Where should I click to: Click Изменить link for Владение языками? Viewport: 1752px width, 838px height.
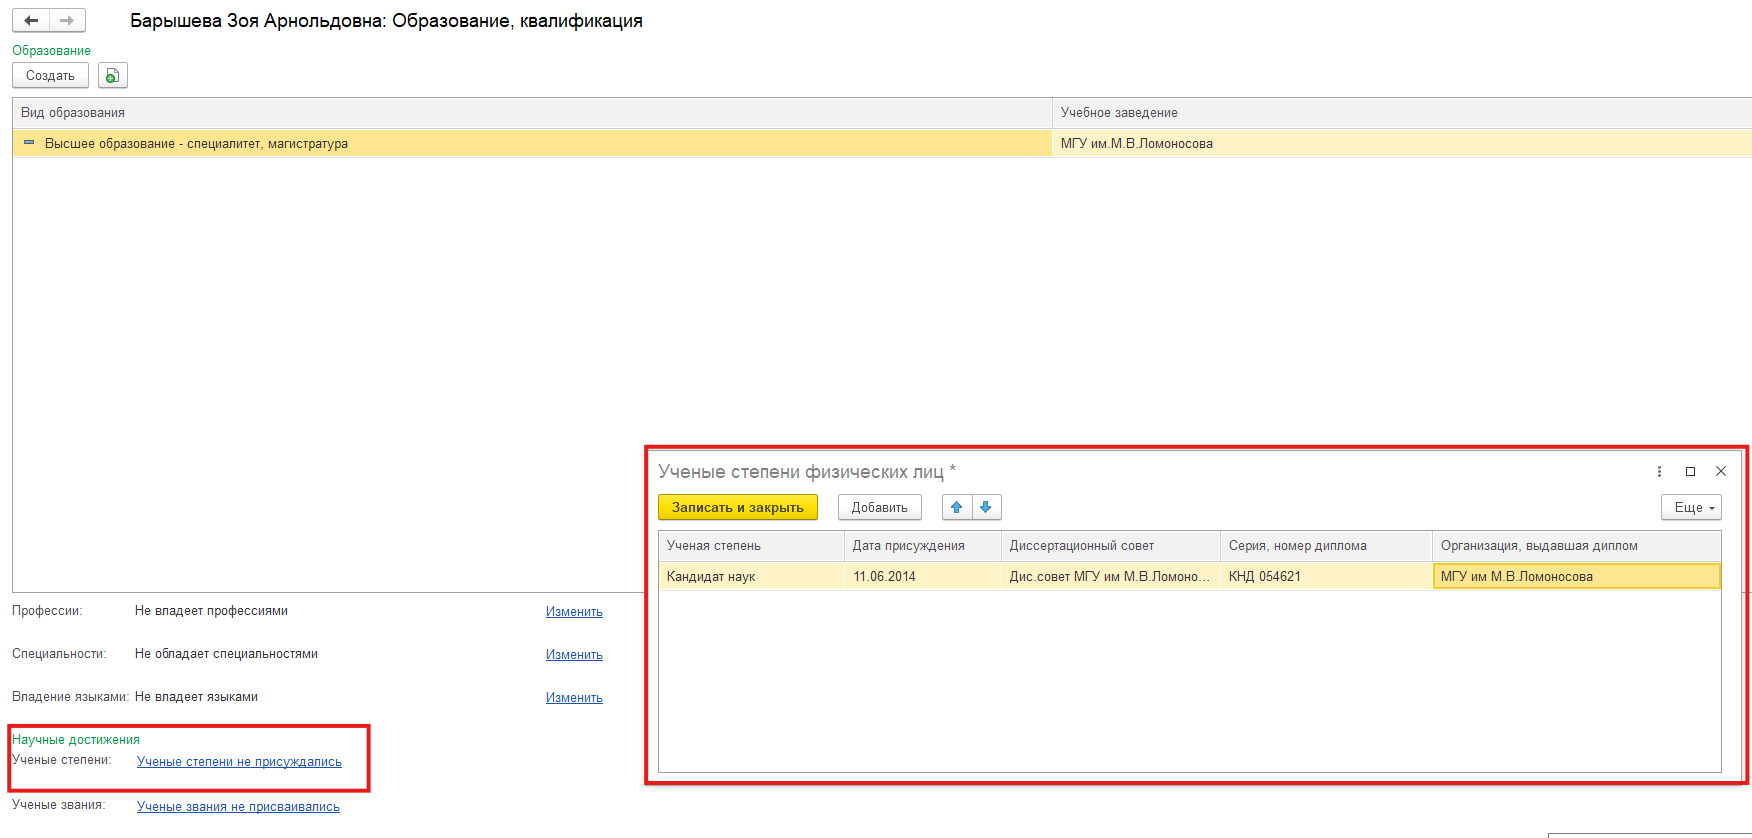click(x=574, y=698)
